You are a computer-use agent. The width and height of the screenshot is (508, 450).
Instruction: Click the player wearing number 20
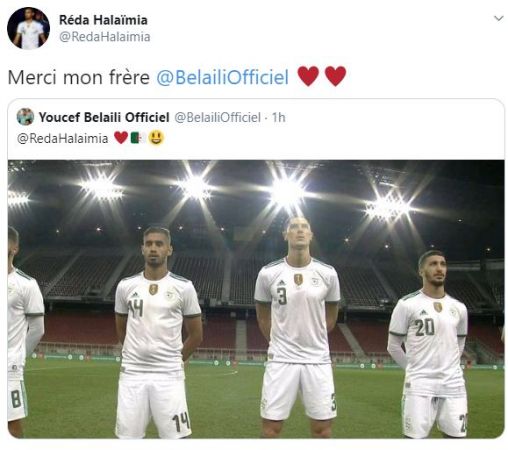[430, 345]
